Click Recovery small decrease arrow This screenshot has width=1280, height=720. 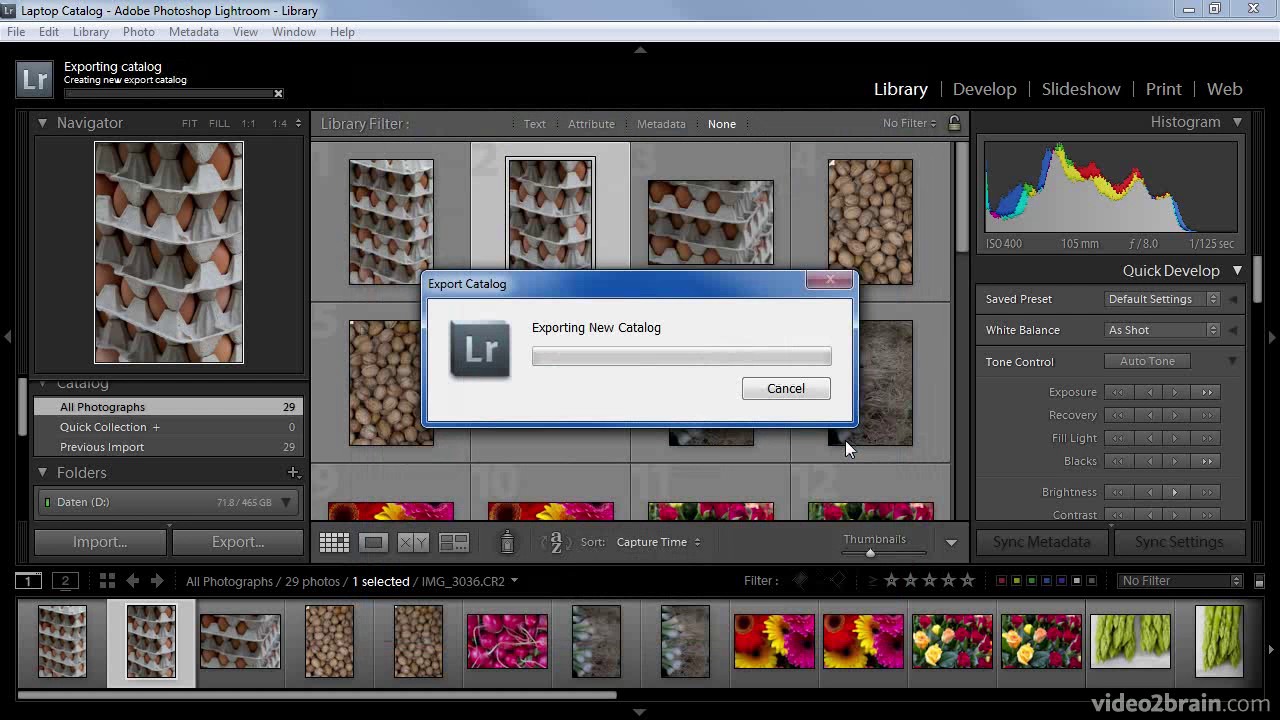point(1149,415)
